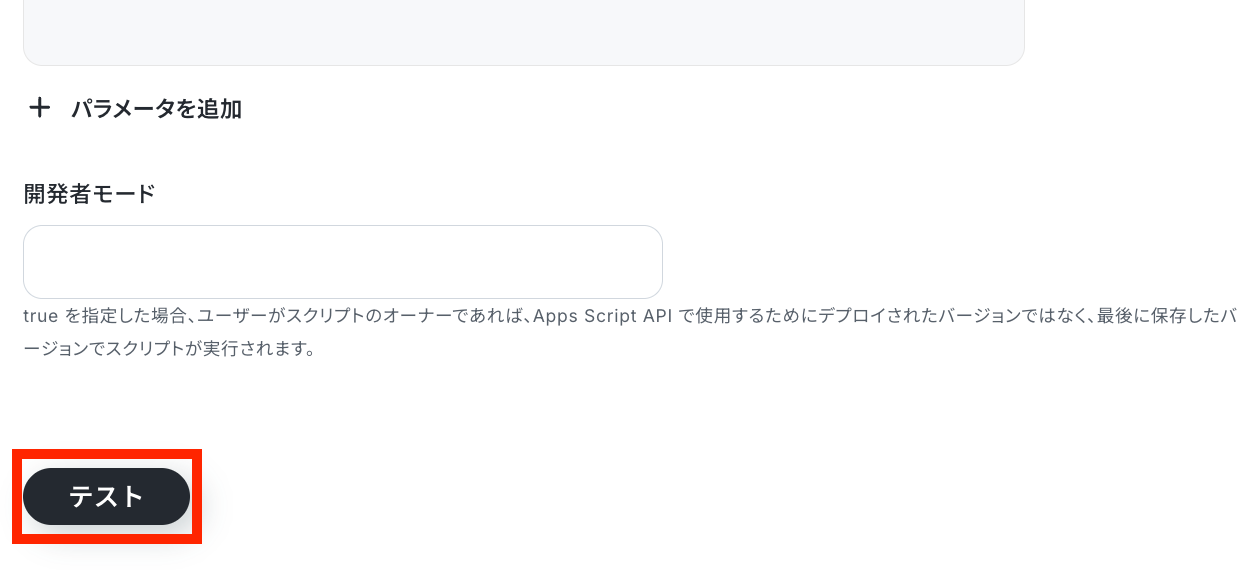Select the パラメータを追加 text link
Image resolution: width=1247 pixels, height=570 pixels.
point(156,109)
